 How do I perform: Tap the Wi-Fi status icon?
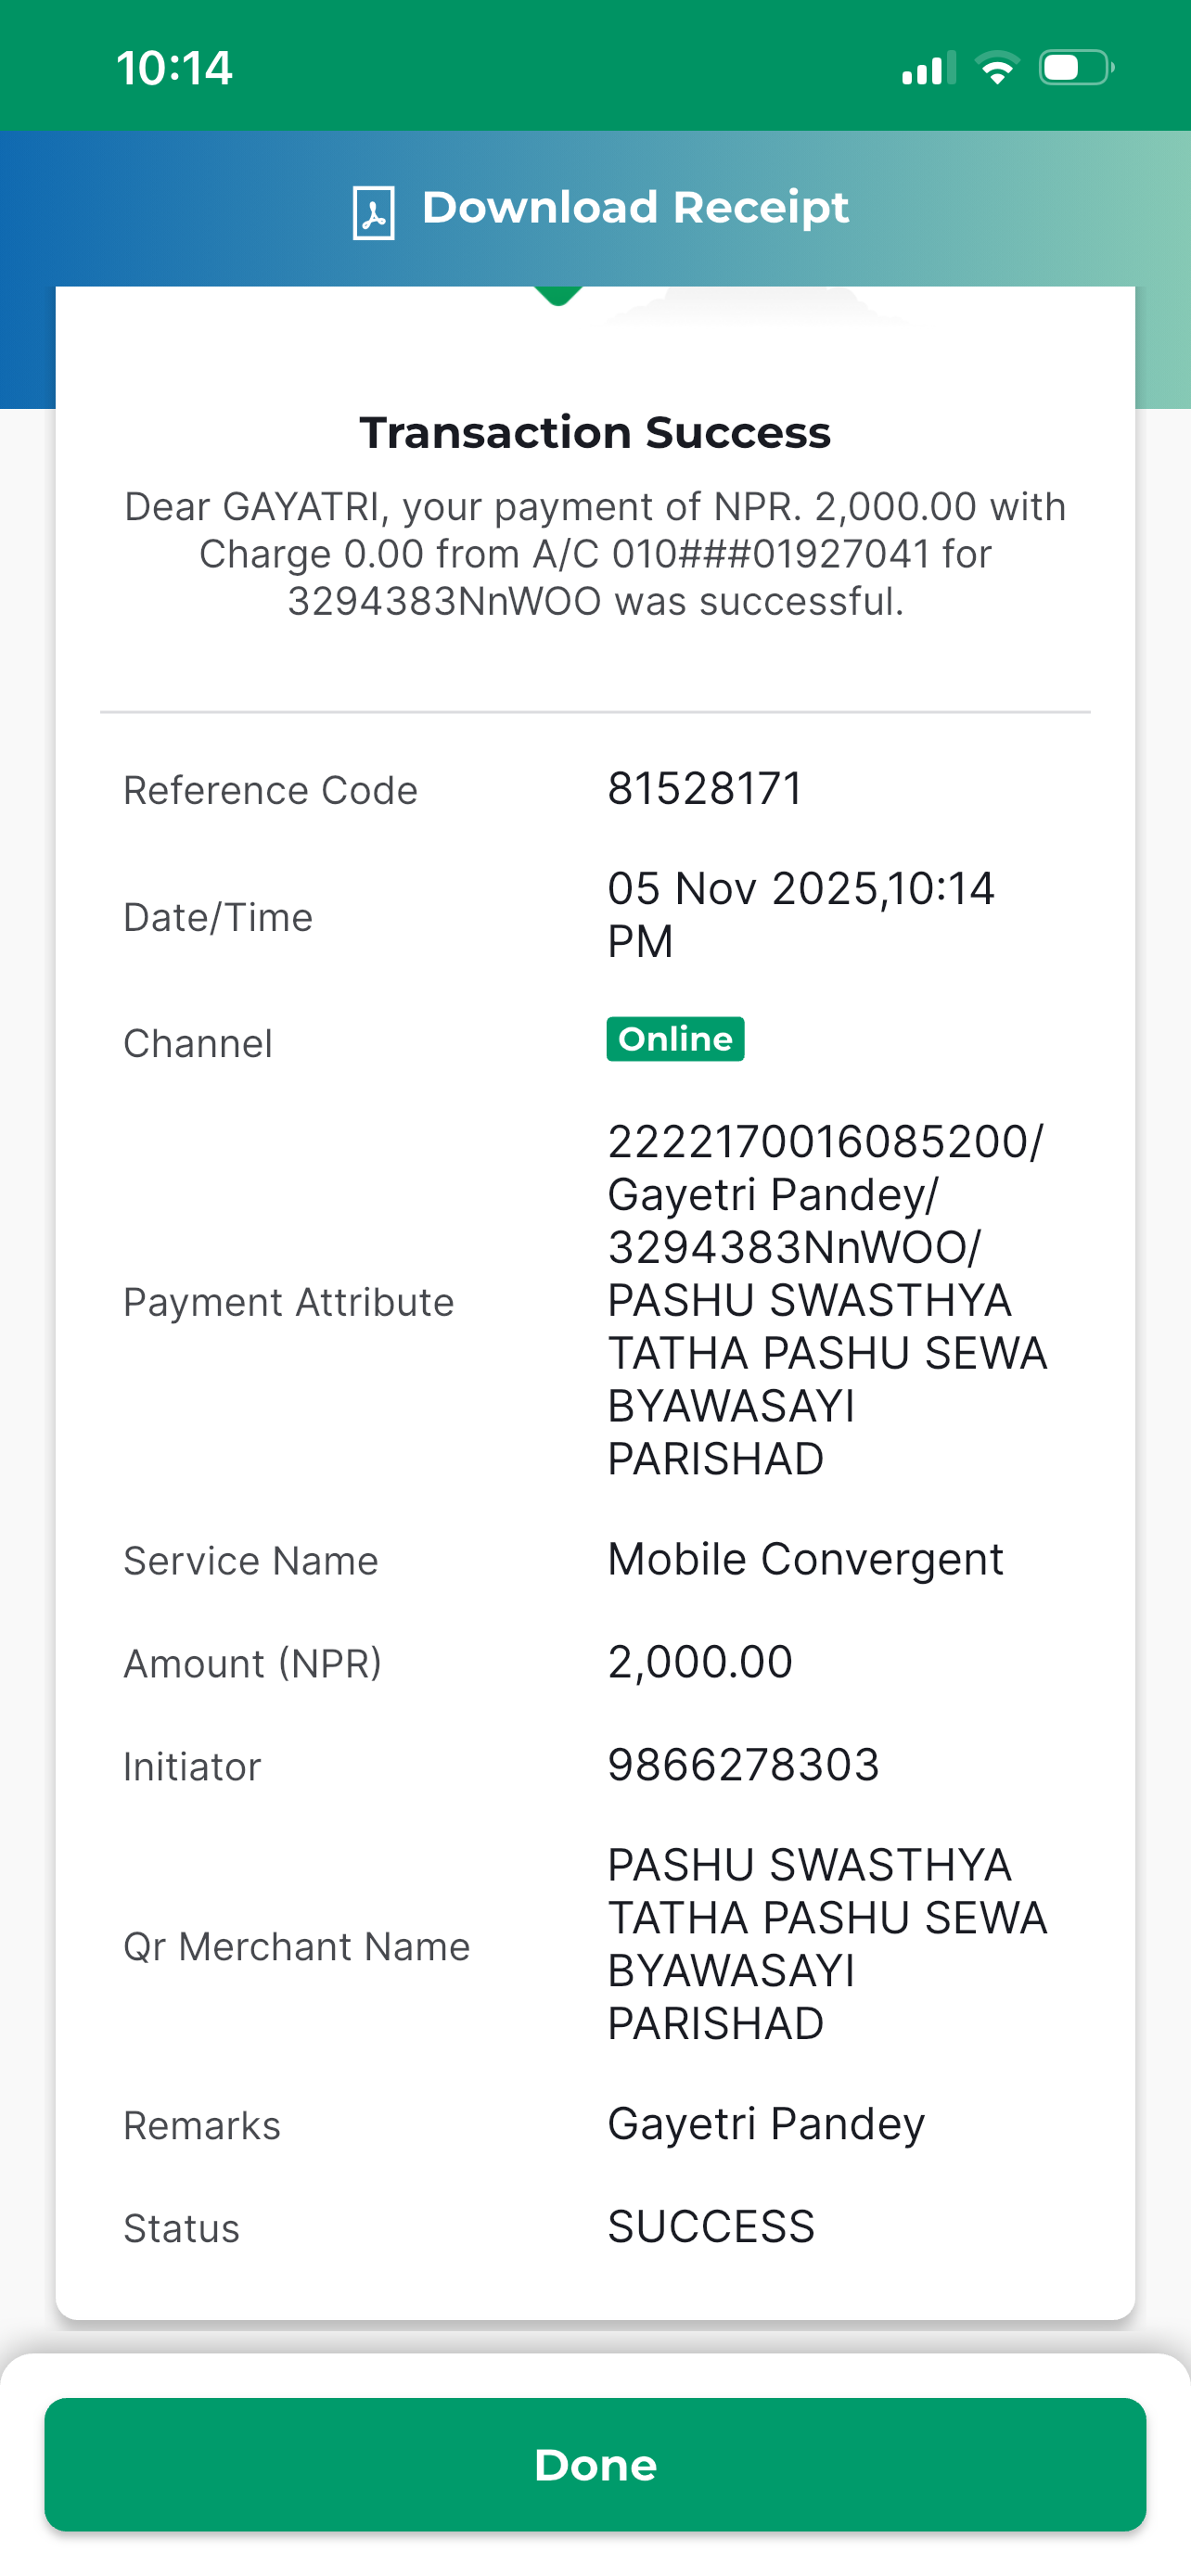(997, 68)
